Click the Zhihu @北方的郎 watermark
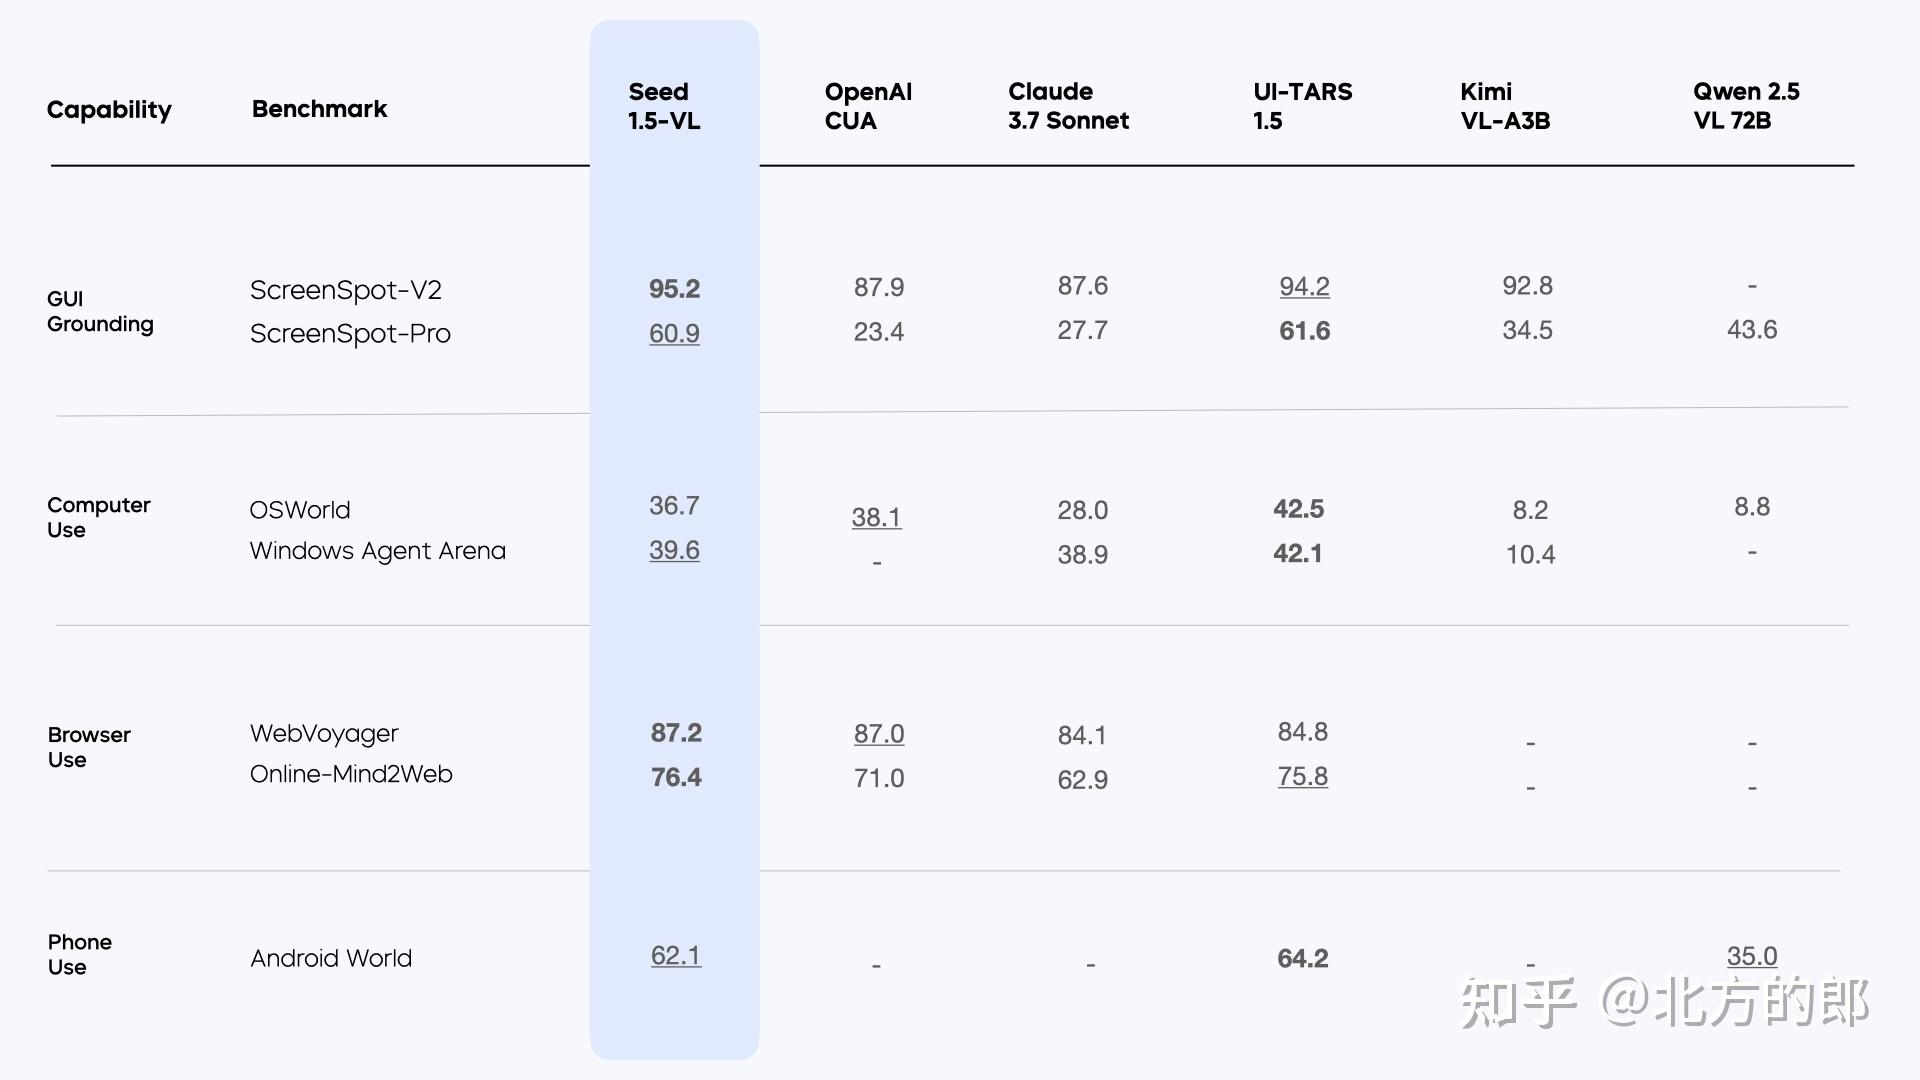 pos(1664,1002)
